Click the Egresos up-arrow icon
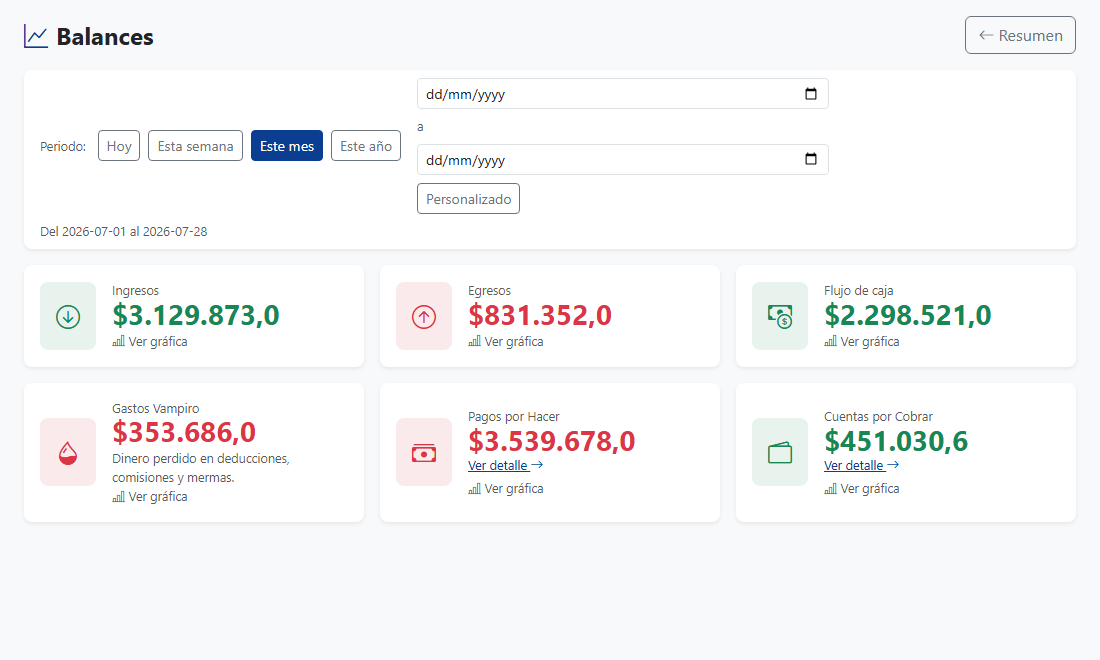The image size is (1100, 660). pyautogui.click(x=424, y=316)
